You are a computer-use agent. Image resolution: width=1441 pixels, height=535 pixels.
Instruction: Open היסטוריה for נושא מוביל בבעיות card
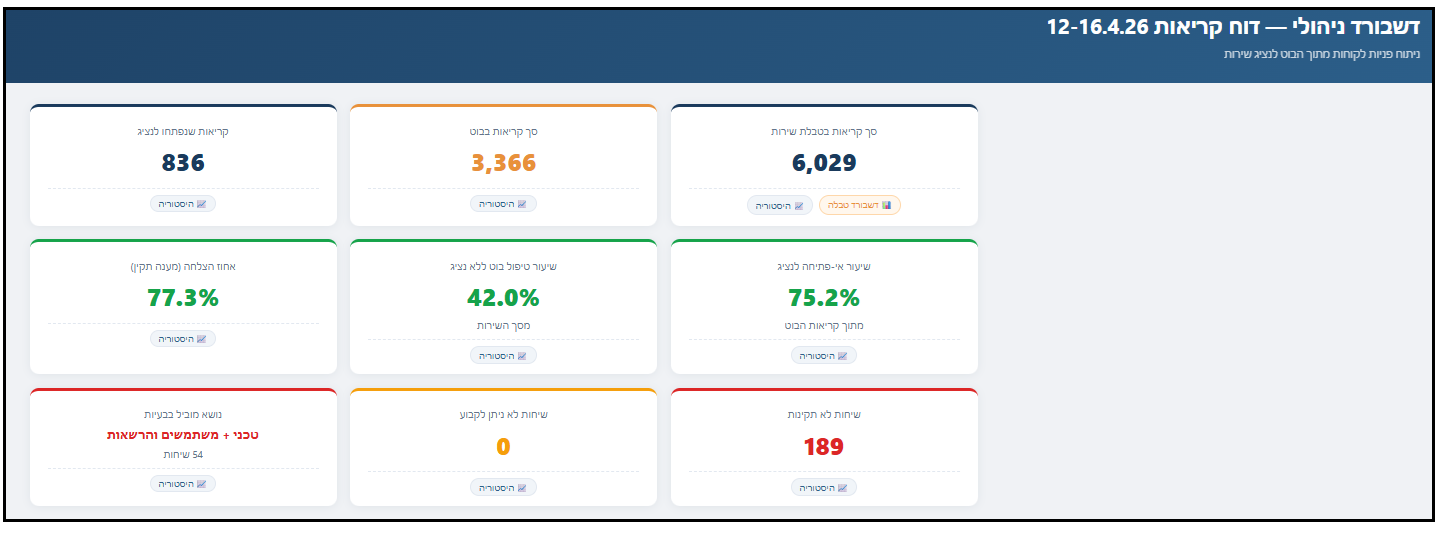point(183,484)
